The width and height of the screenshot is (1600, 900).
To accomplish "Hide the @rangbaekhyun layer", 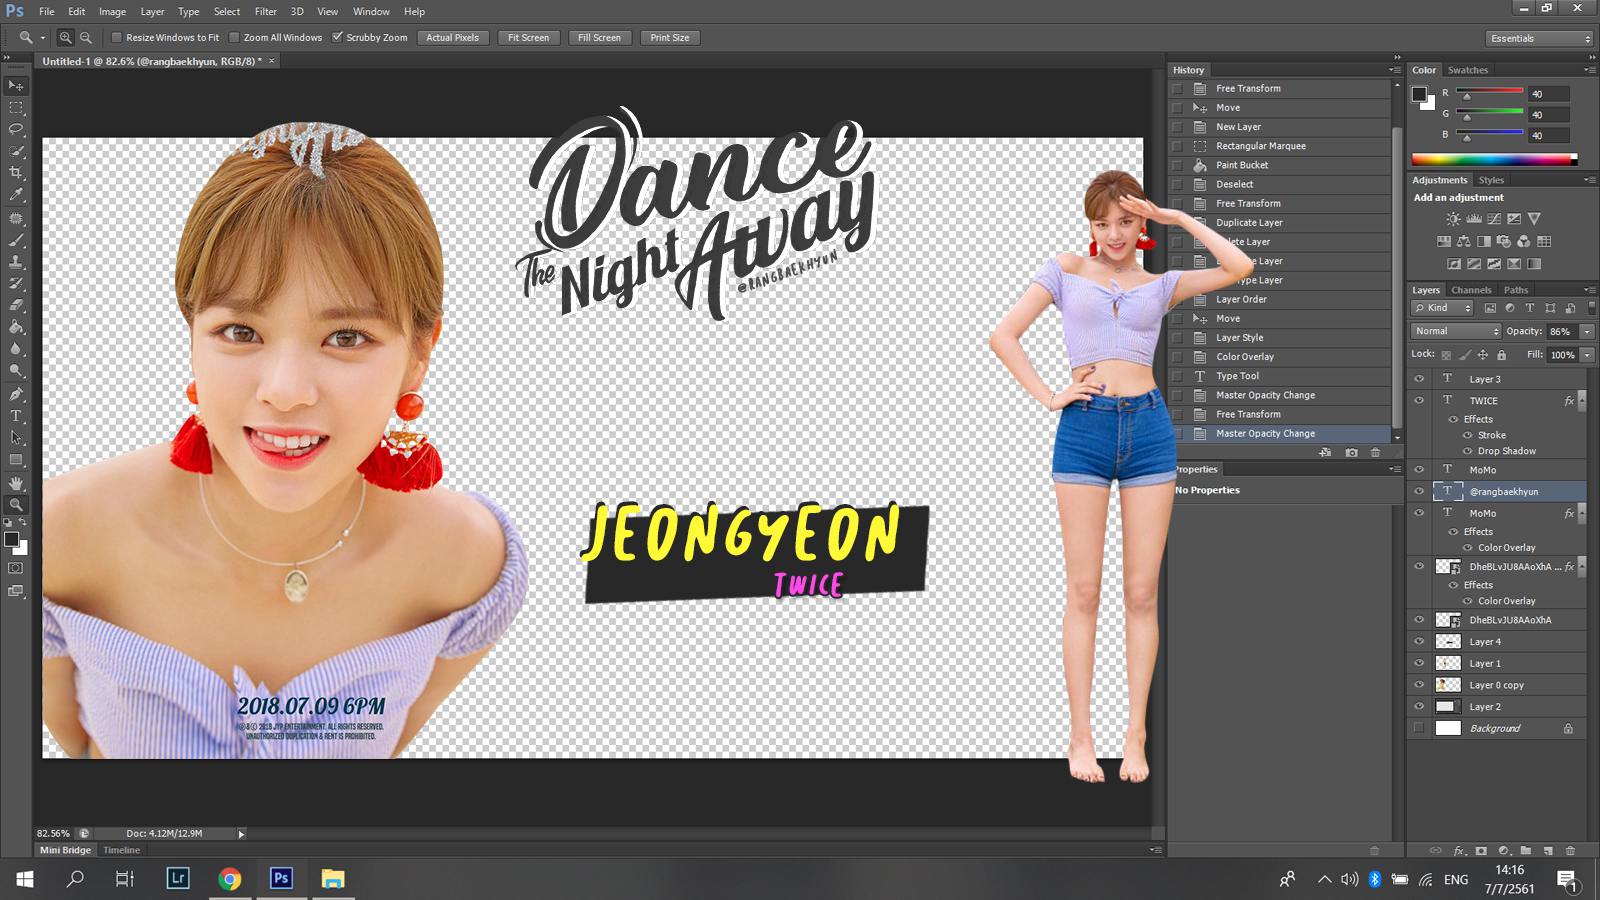I will point(1418,491).
